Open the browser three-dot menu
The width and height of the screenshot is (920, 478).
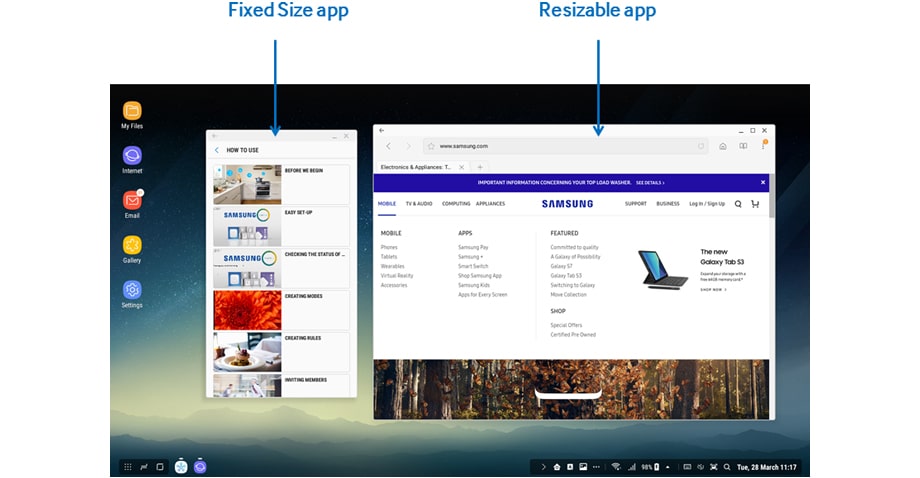763,146
